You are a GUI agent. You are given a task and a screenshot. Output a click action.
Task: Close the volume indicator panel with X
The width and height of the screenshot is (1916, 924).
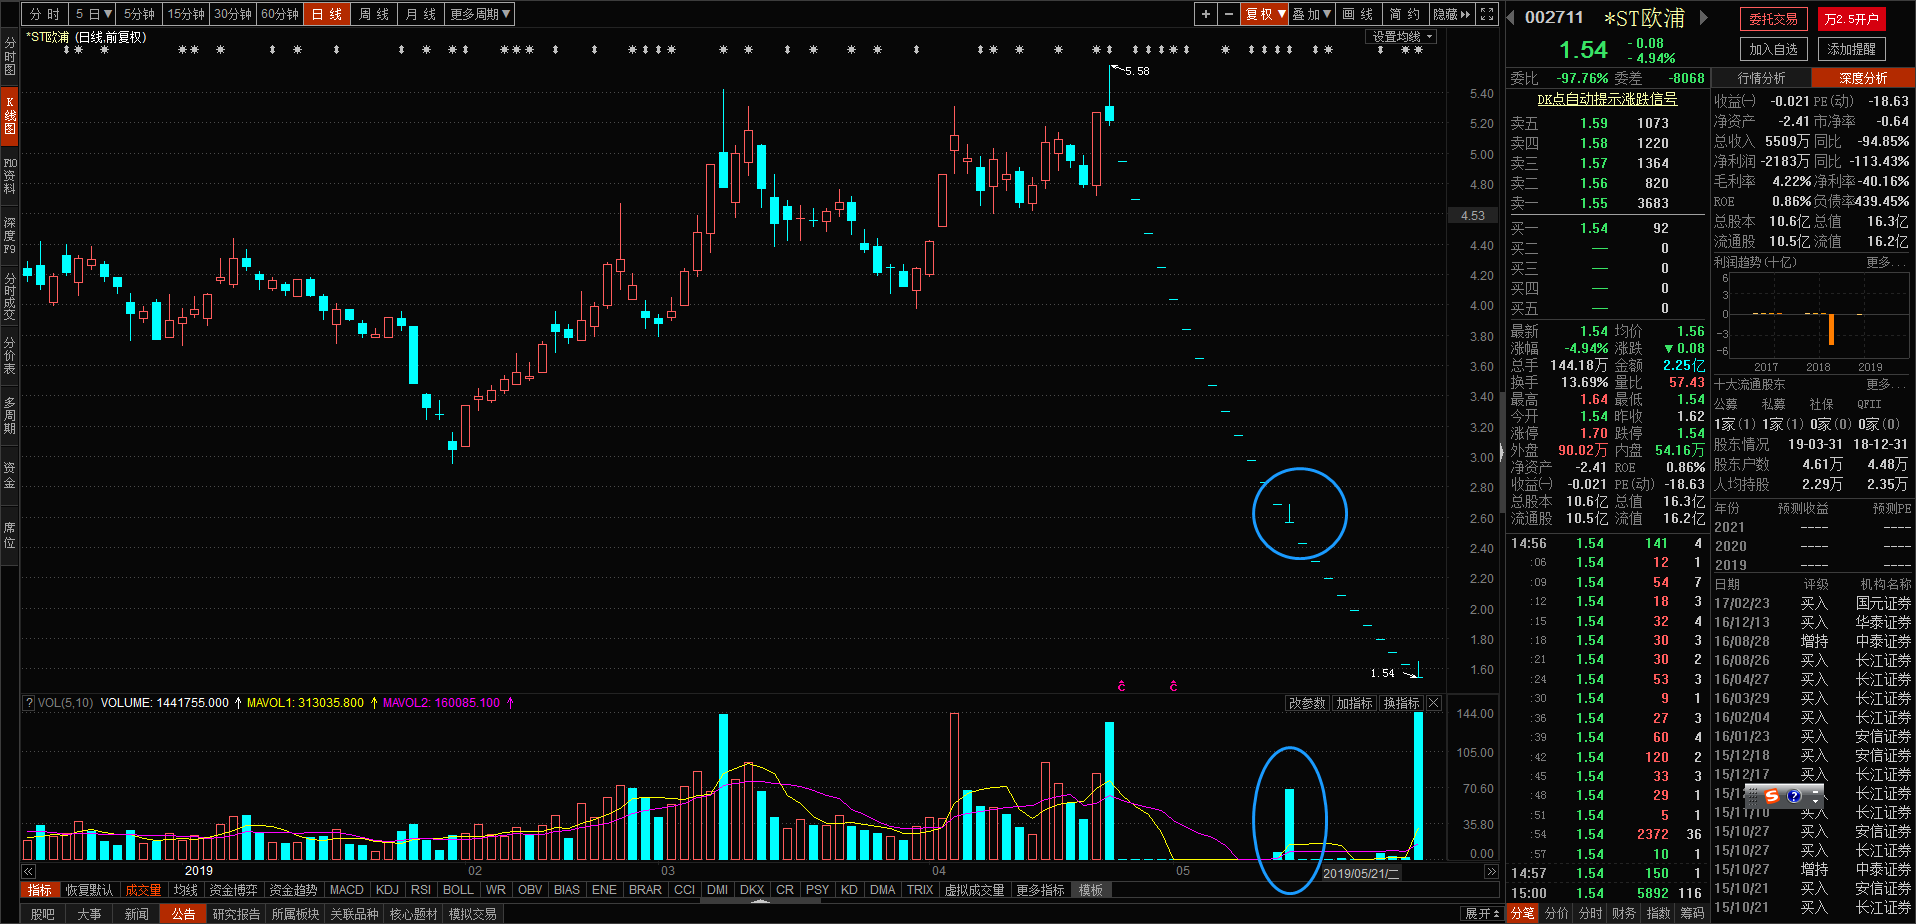tap(1433, 703)
